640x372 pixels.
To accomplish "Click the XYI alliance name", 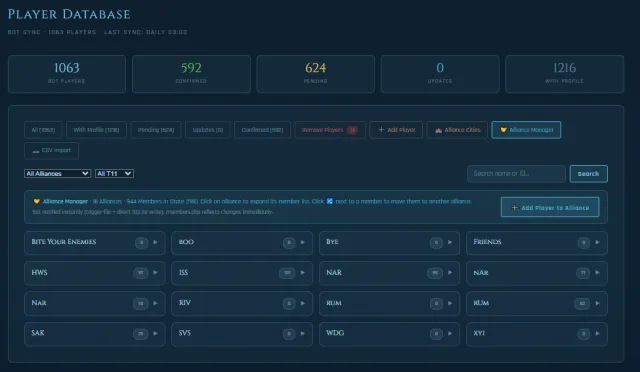I will [x=479, y=333].
